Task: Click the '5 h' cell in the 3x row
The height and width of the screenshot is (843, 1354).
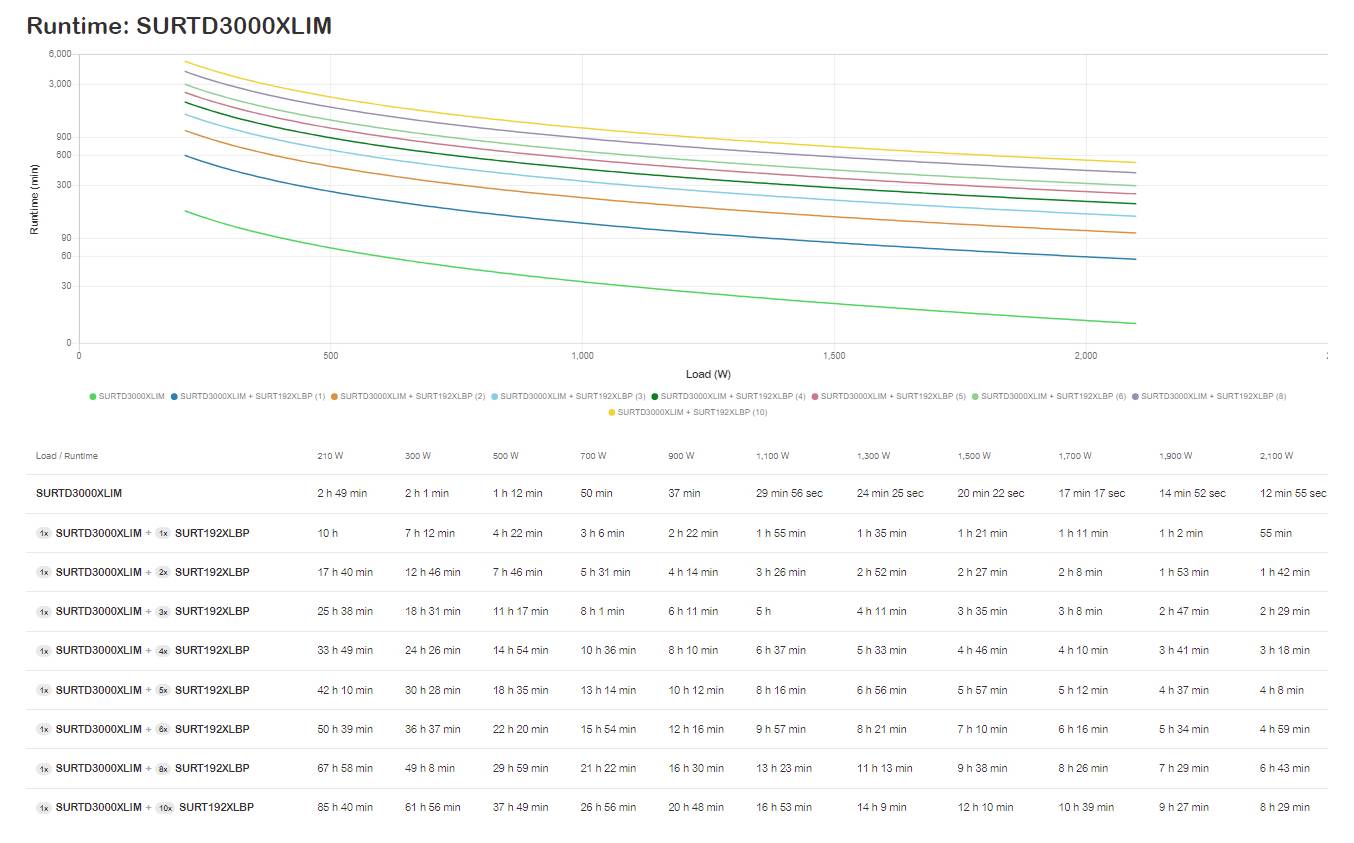Action: point(764,611)
